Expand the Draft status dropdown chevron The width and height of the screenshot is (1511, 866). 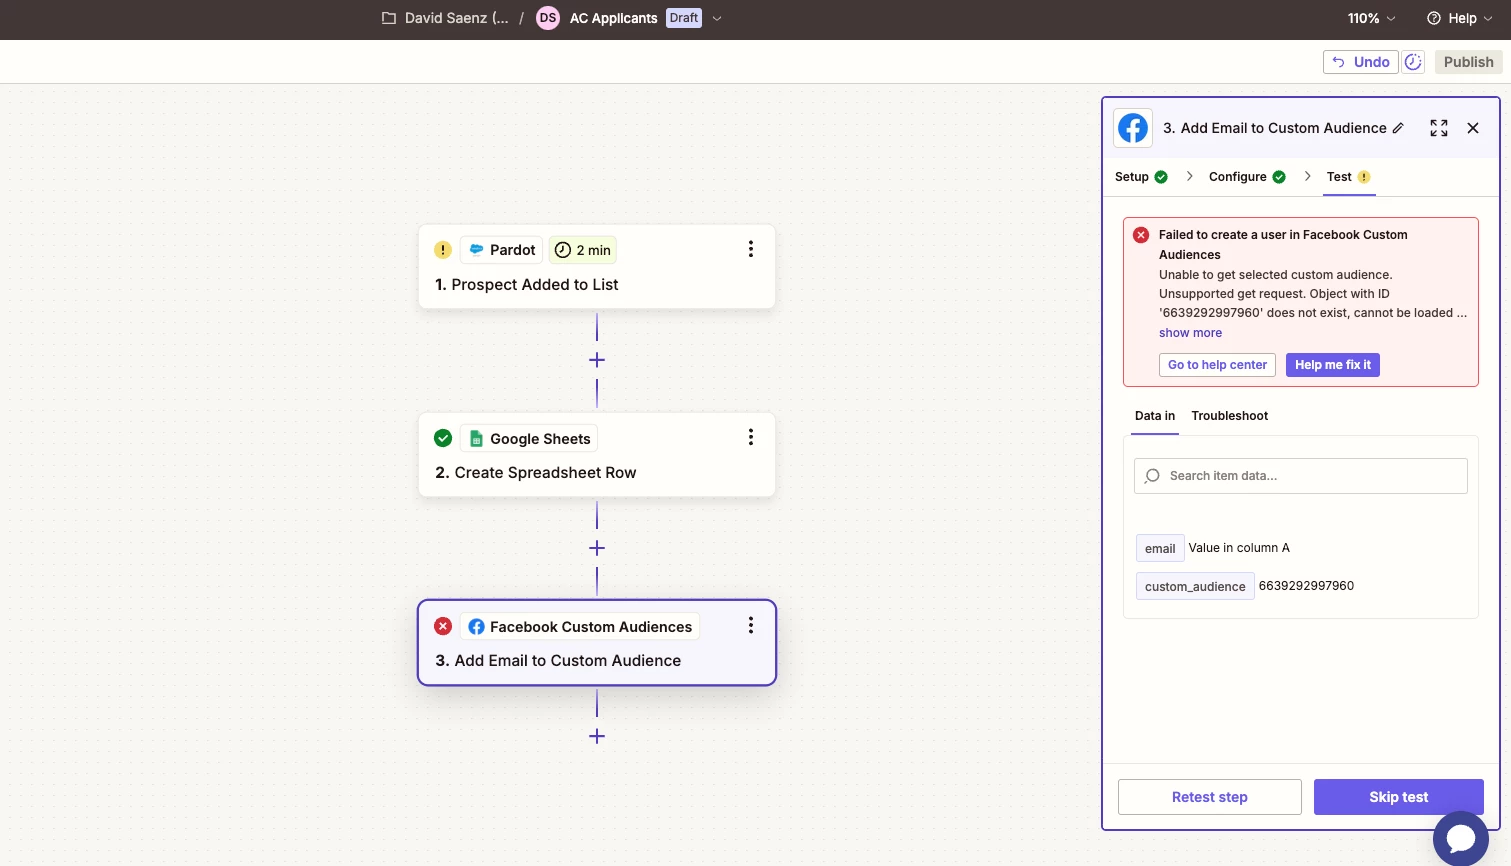pos(716,18)
